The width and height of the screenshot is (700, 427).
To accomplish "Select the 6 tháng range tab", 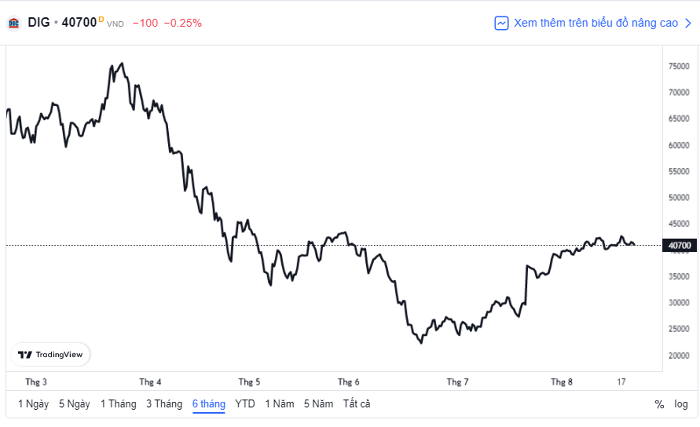I will 209,404.
